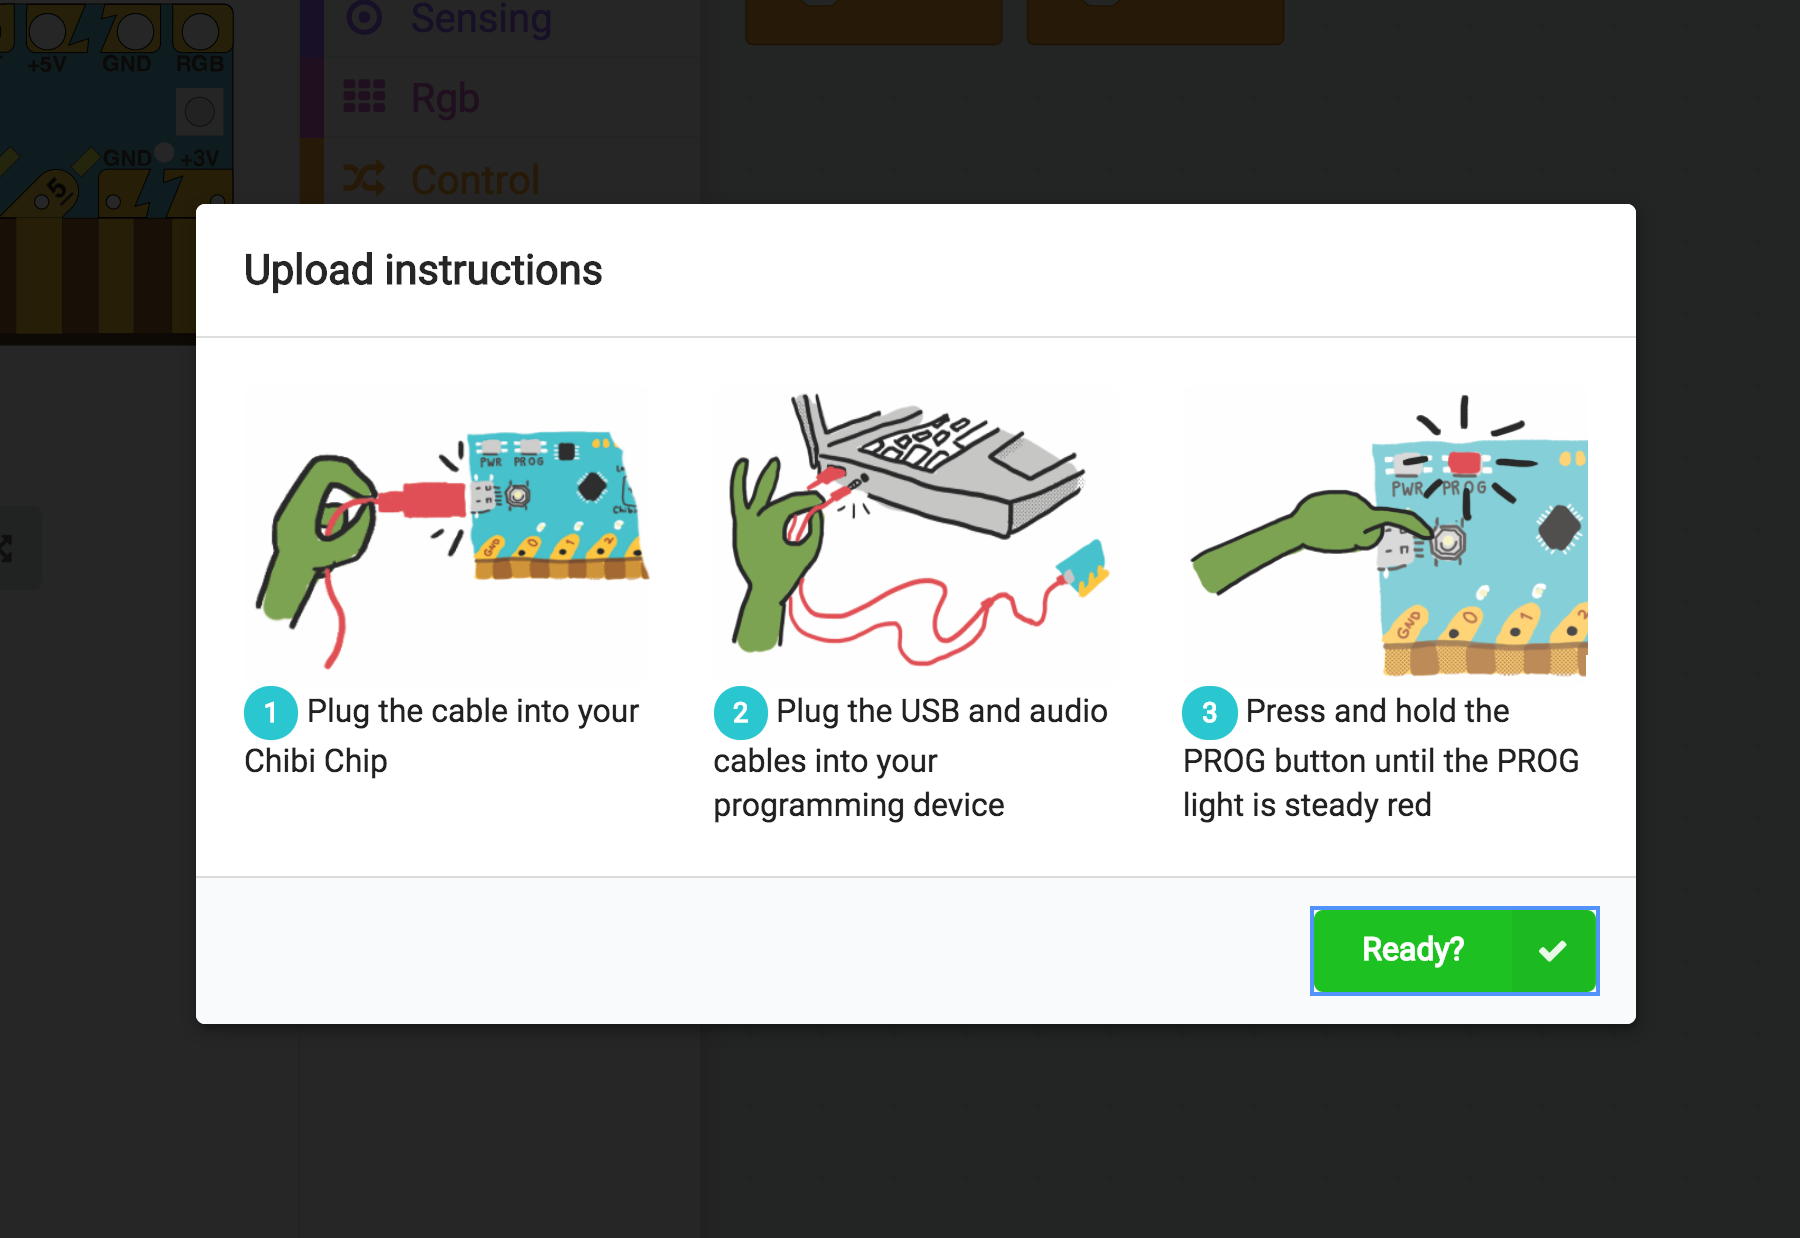Click the Ready? button to continue

click(x=1452, y=949)
